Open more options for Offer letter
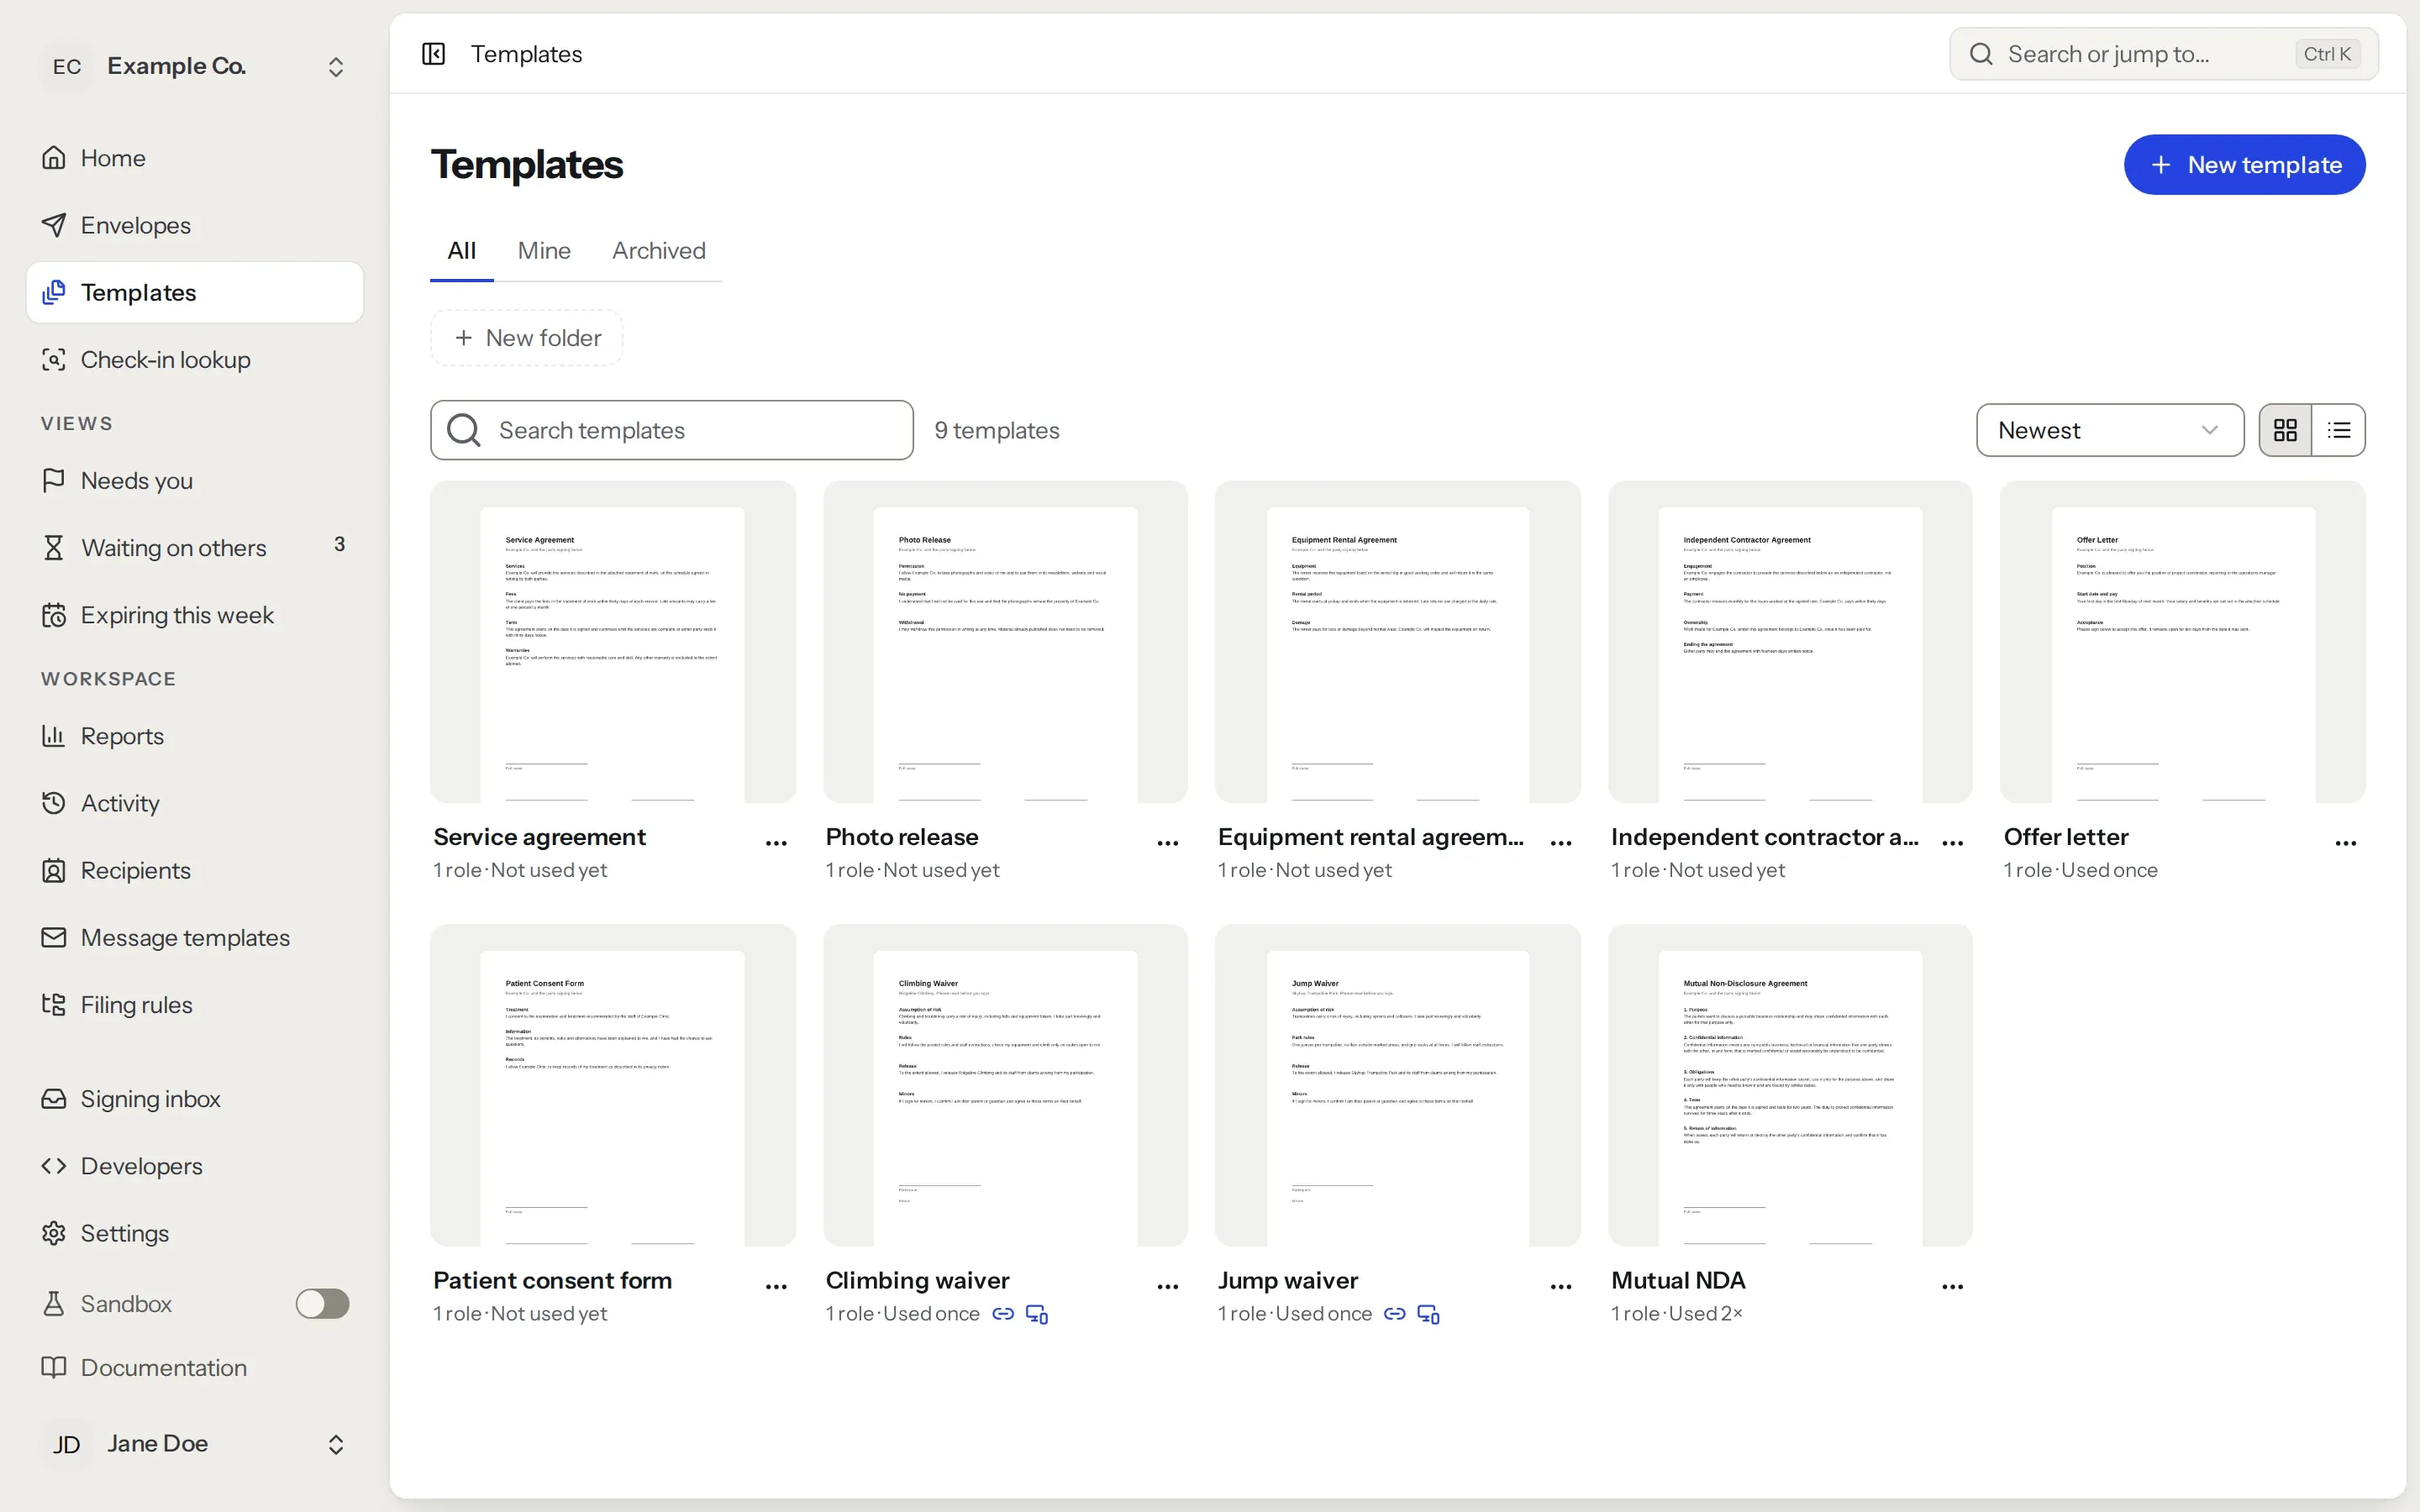This screenshot has width=2420, height=1512. point(2346,843)
